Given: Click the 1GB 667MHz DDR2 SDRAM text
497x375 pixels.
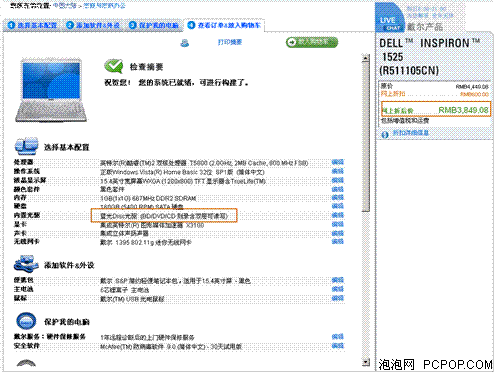Looking at the screenshot, I should tap(148, 198).
